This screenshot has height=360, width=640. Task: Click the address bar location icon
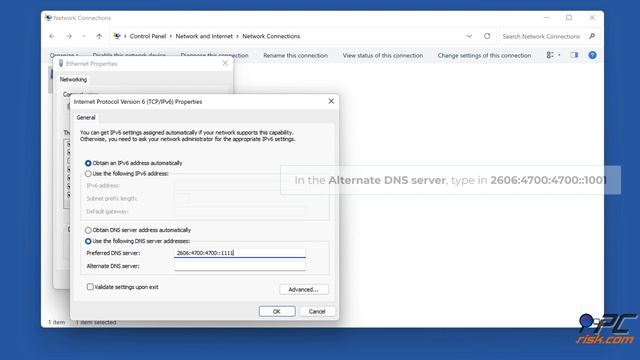pyautogui.click(x=117, y=36)
